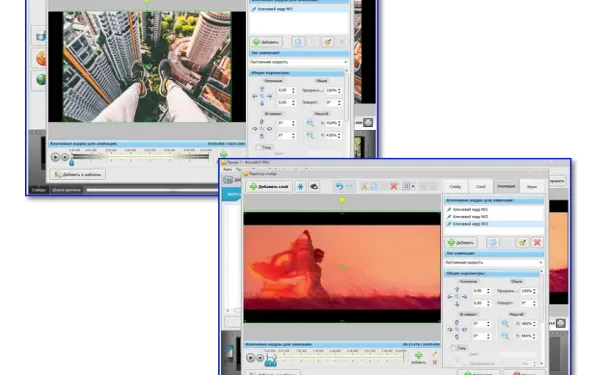Screen dimensions: 600x375
Task: Delete keyframe red X in lower-right panel
Action: pyautogui.click(x=537, y=243)
